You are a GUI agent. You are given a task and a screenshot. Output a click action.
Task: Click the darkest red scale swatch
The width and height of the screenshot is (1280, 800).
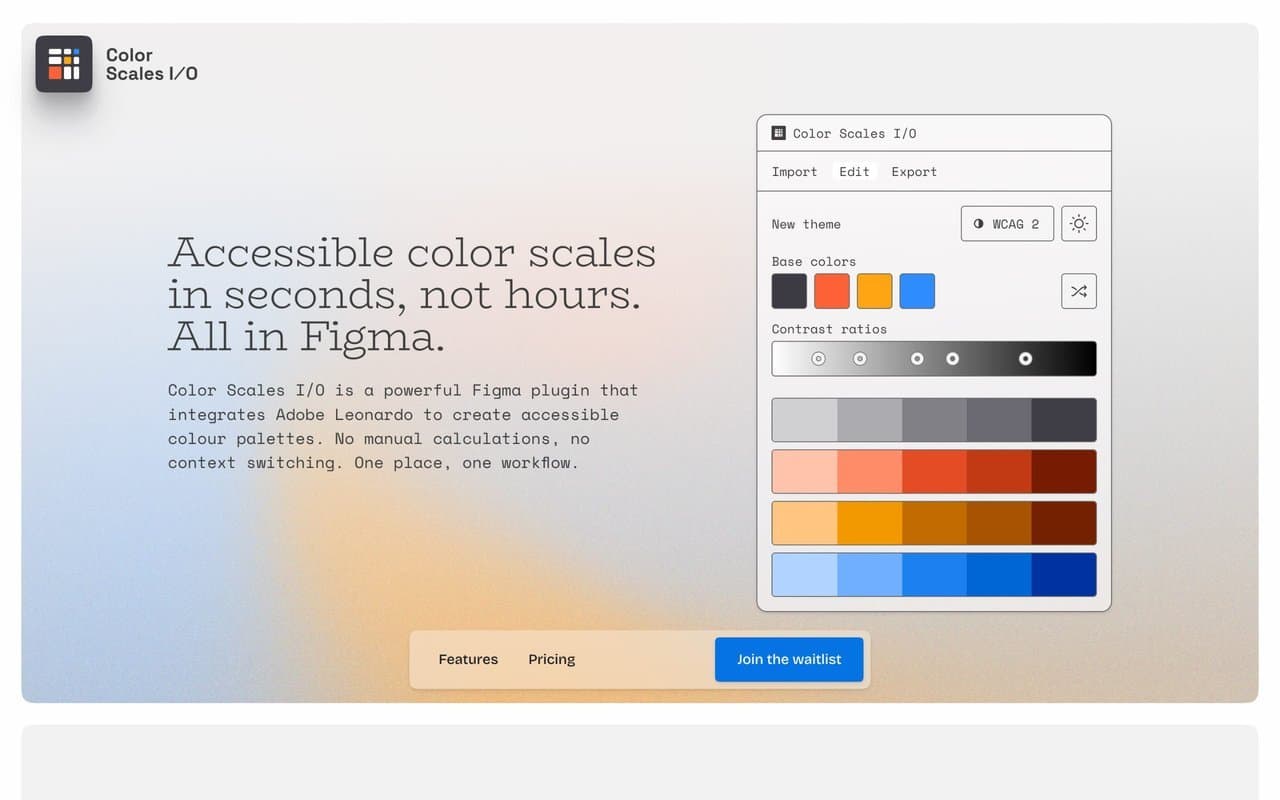pyautogui.click(x=1064, y=471)
